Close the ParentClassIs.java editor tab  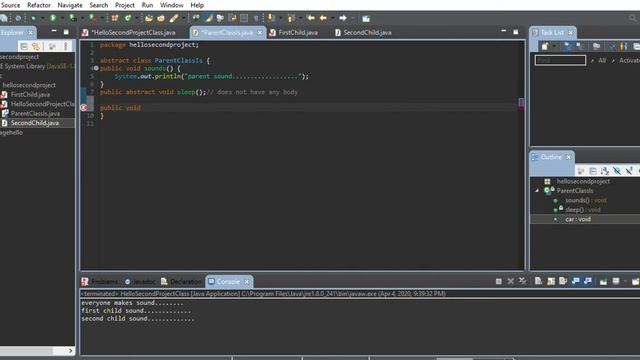pos(260,32)
